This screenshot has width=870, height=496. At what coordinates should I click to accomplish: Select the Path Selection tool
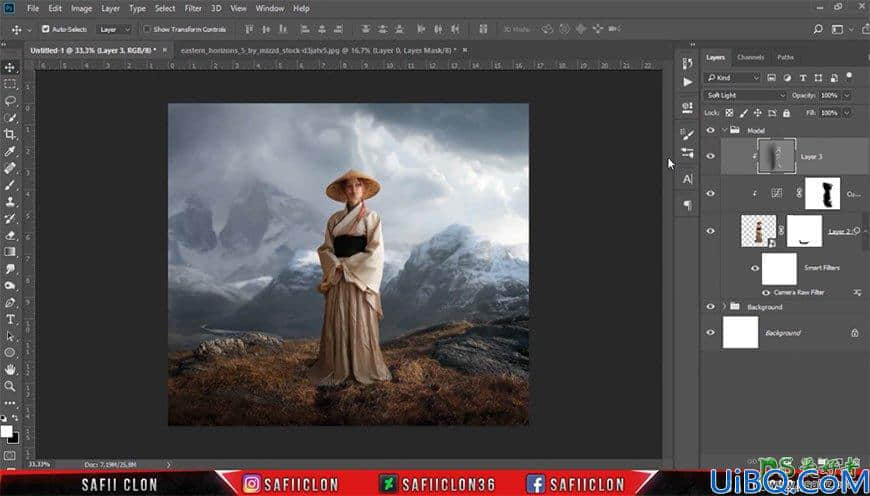point(10,336)
